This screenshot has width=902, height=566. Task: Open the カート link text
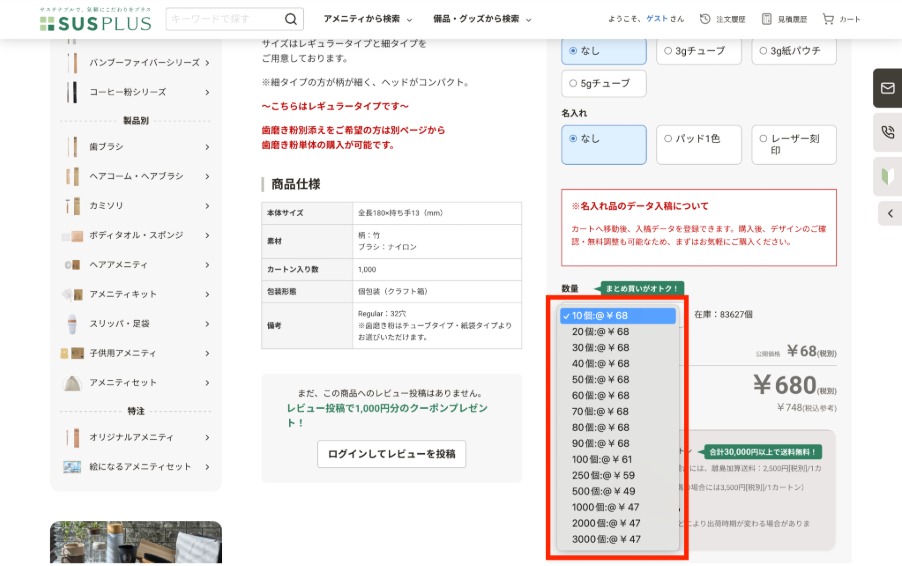point(850,20)
